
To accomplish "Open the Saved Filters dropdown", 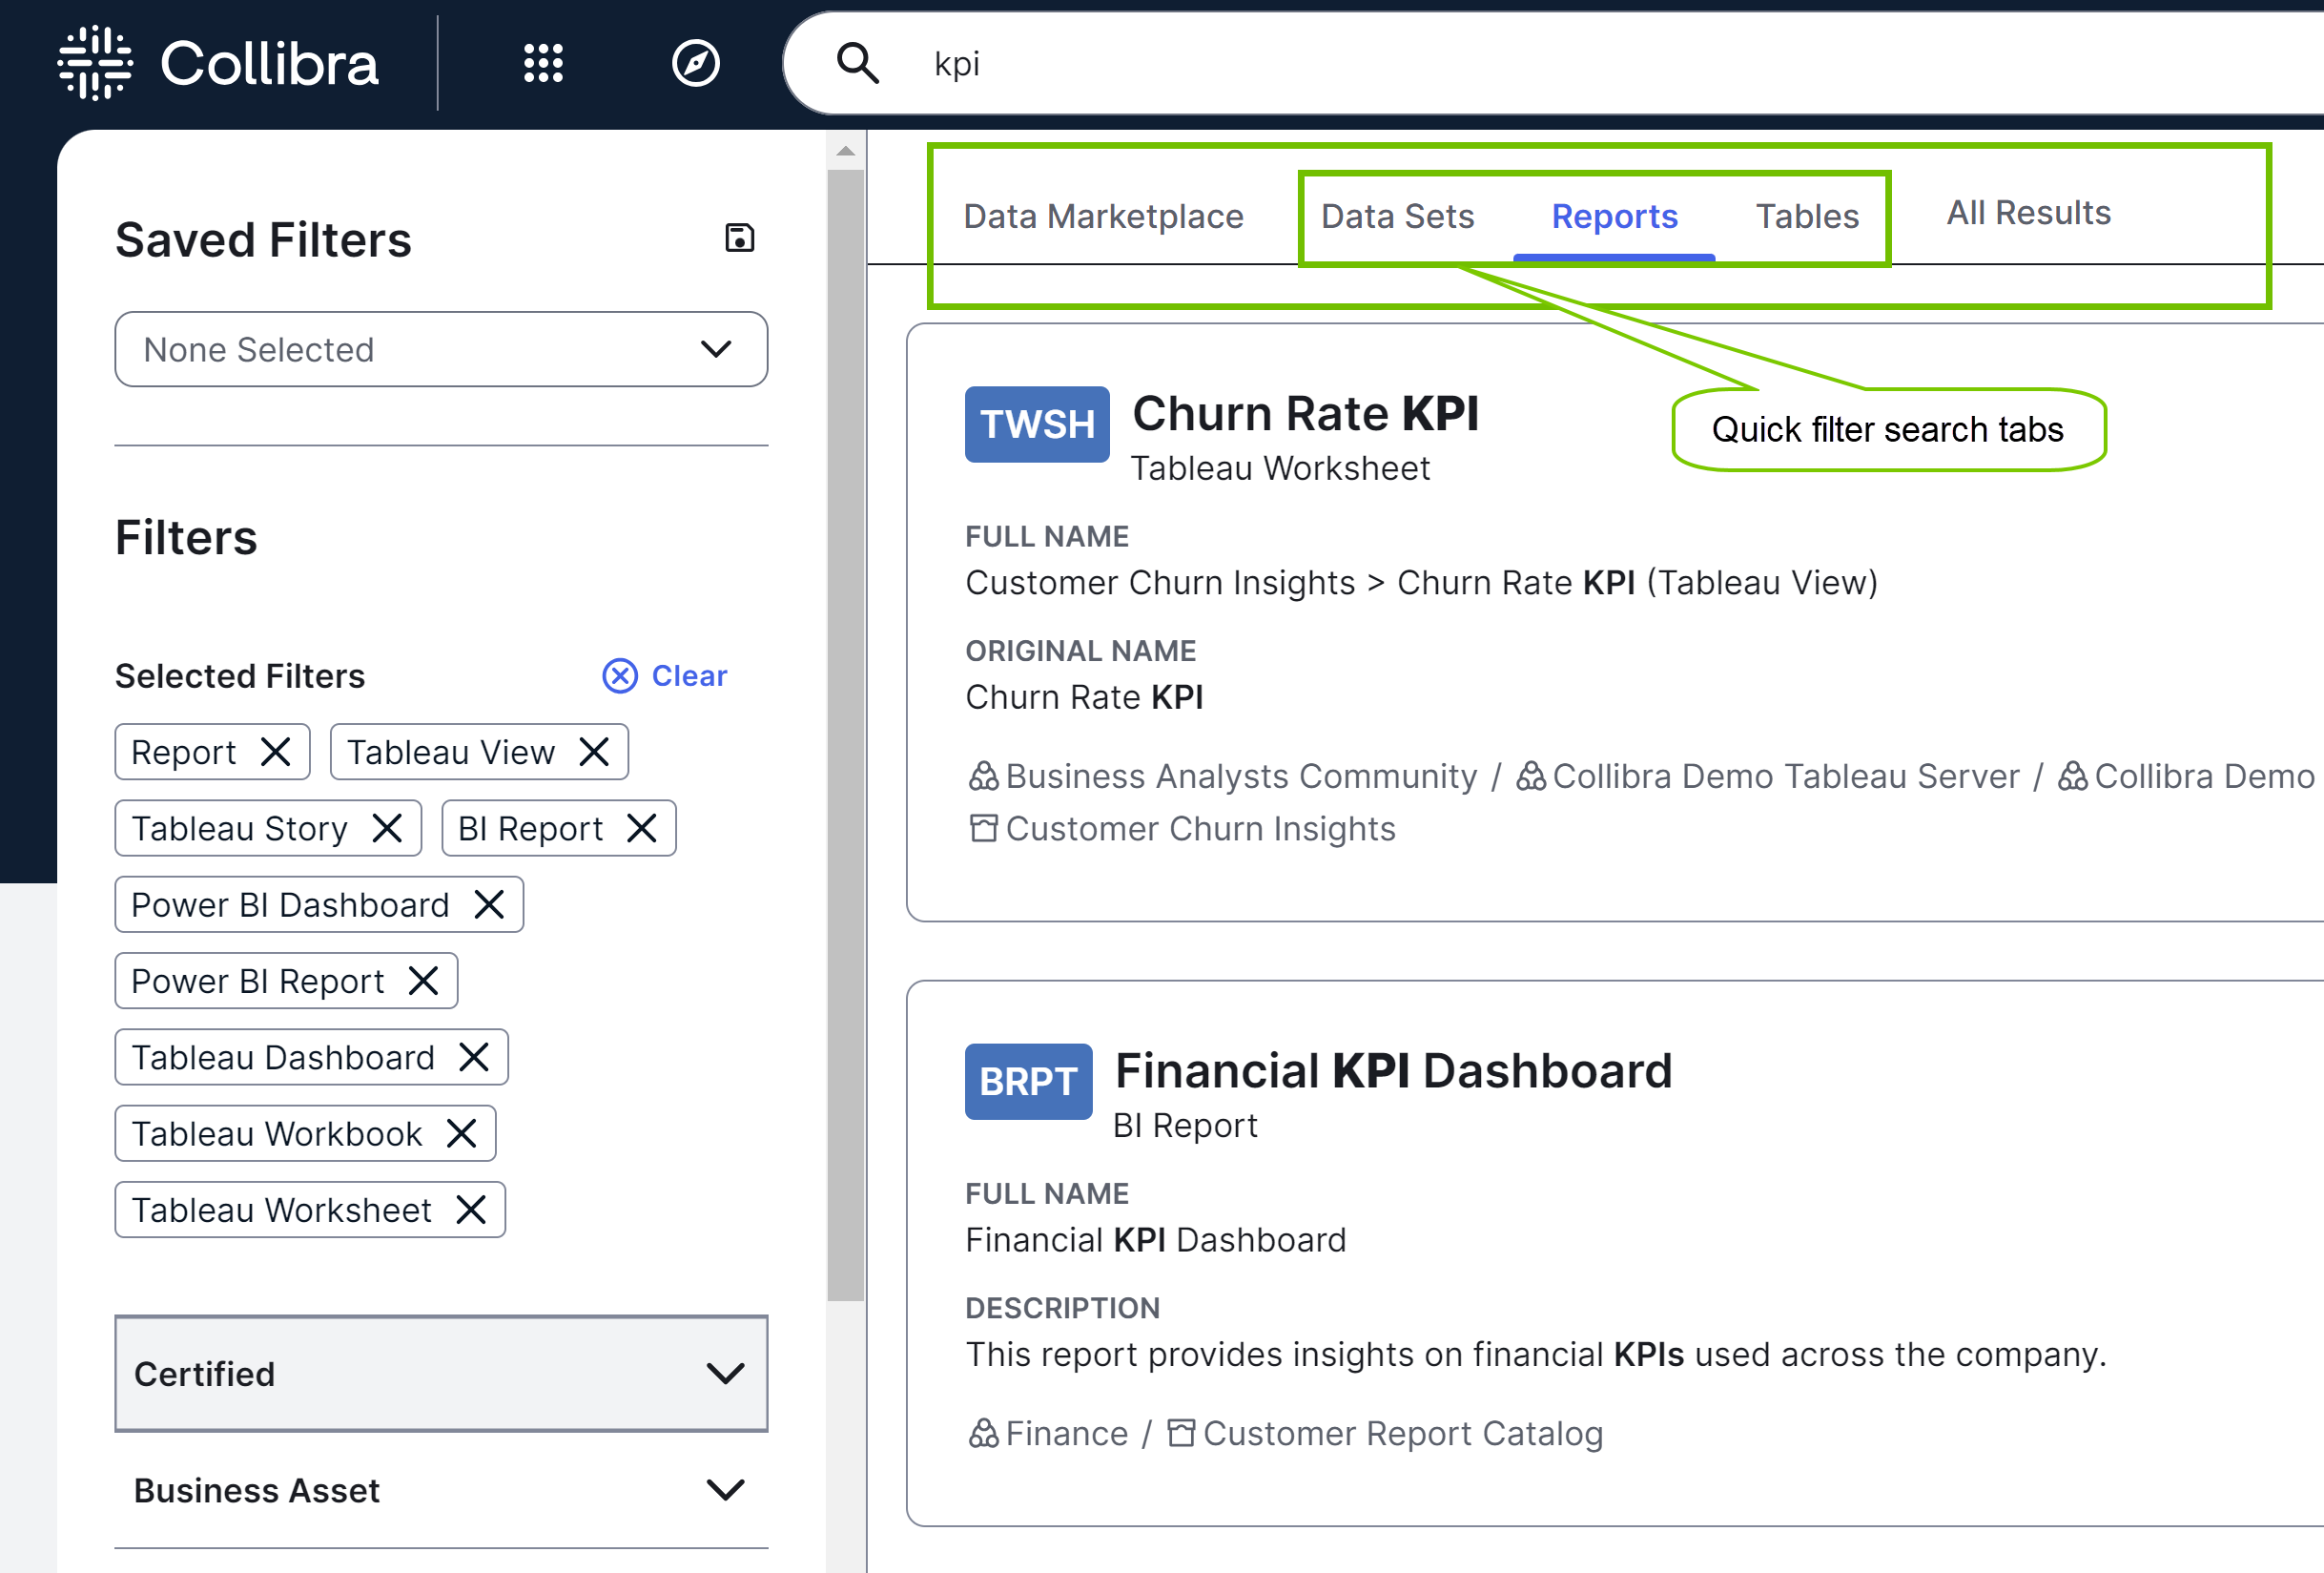I will (441, 349).
